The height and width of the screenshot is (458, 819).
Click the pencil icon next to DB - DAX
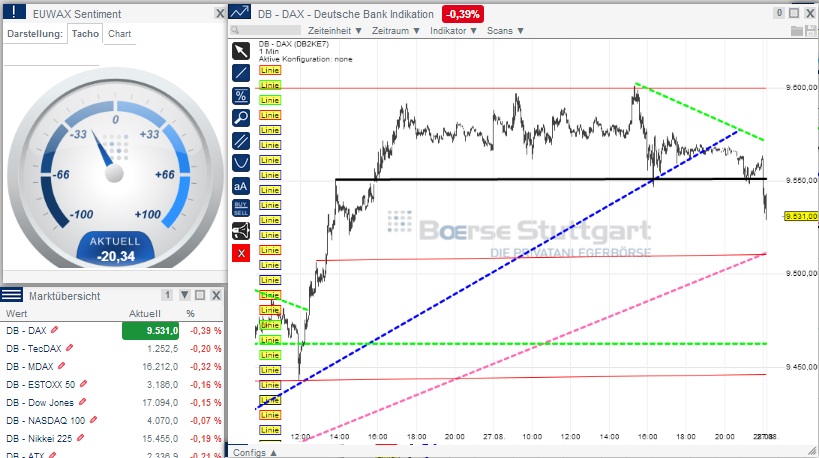coord(54,330)
